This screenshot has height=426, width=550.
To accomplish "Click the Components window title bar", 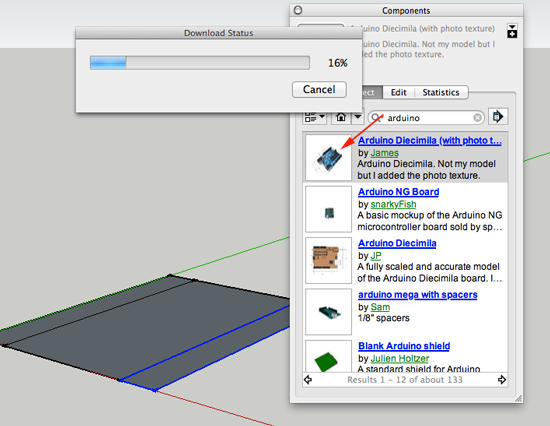I will point(406,11).
